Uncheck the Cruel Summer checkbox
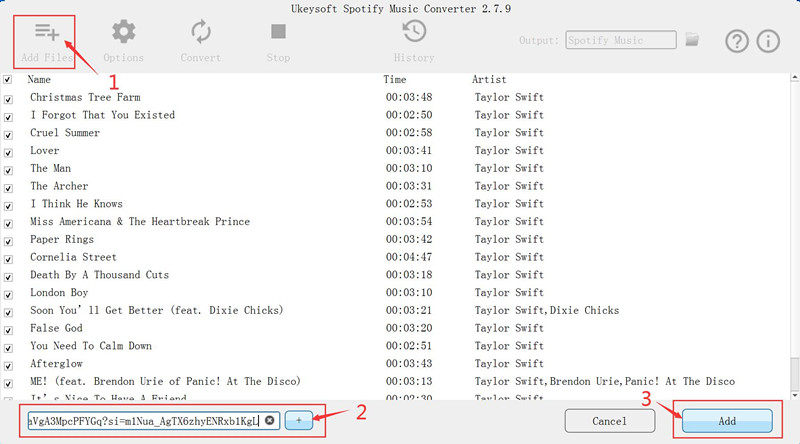Viewport: 800px width, 444px height. coord(8,135)
